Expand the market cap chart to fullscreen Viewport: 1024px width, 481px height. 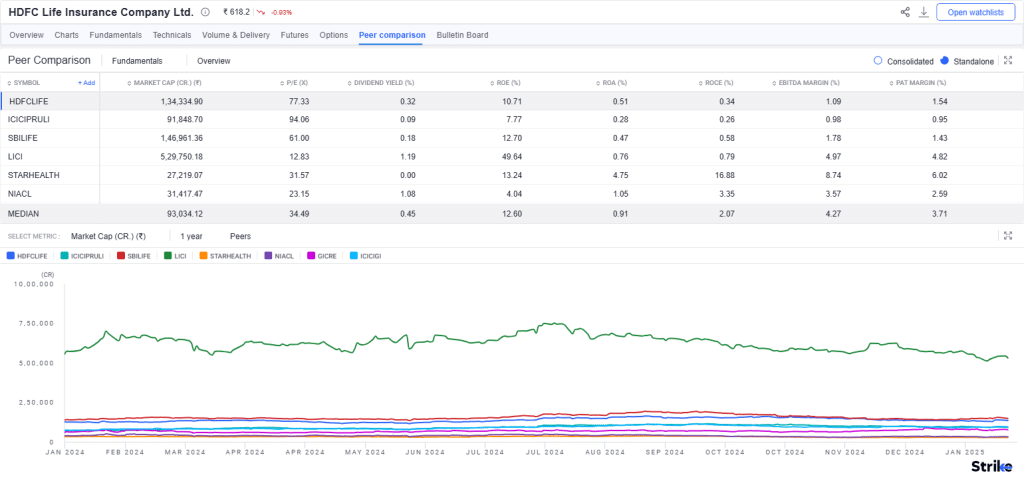pos(1008,236)
